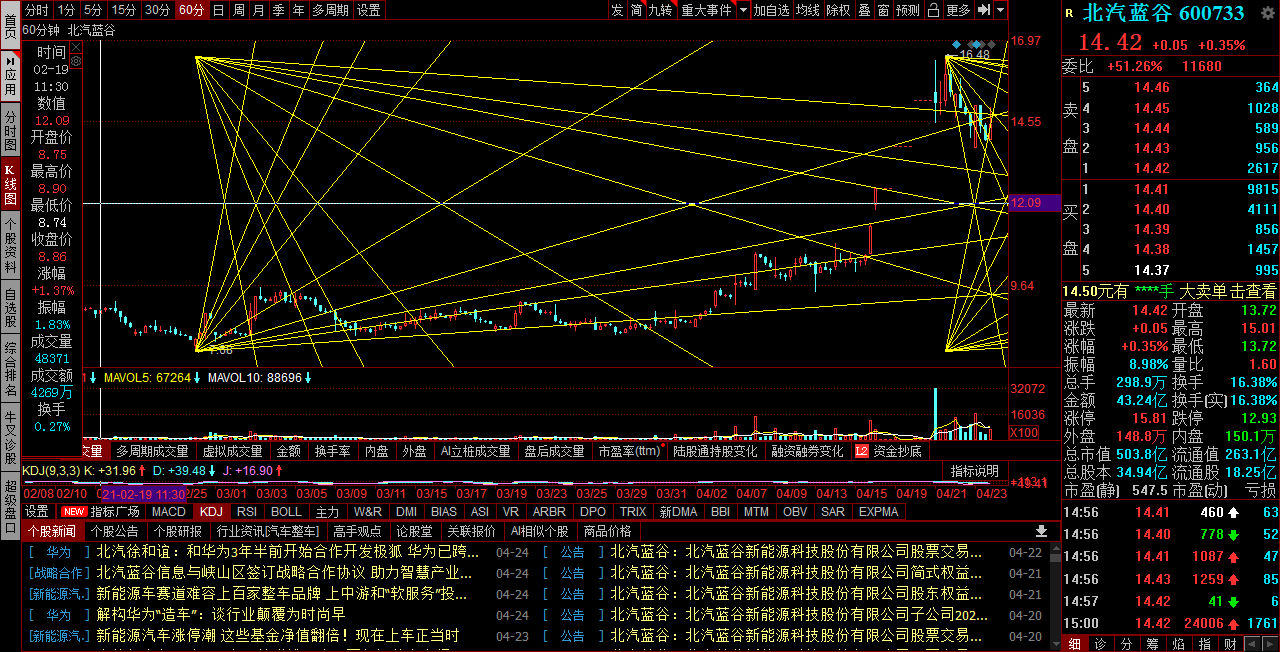Click the 简 toolbar icon

636,10
